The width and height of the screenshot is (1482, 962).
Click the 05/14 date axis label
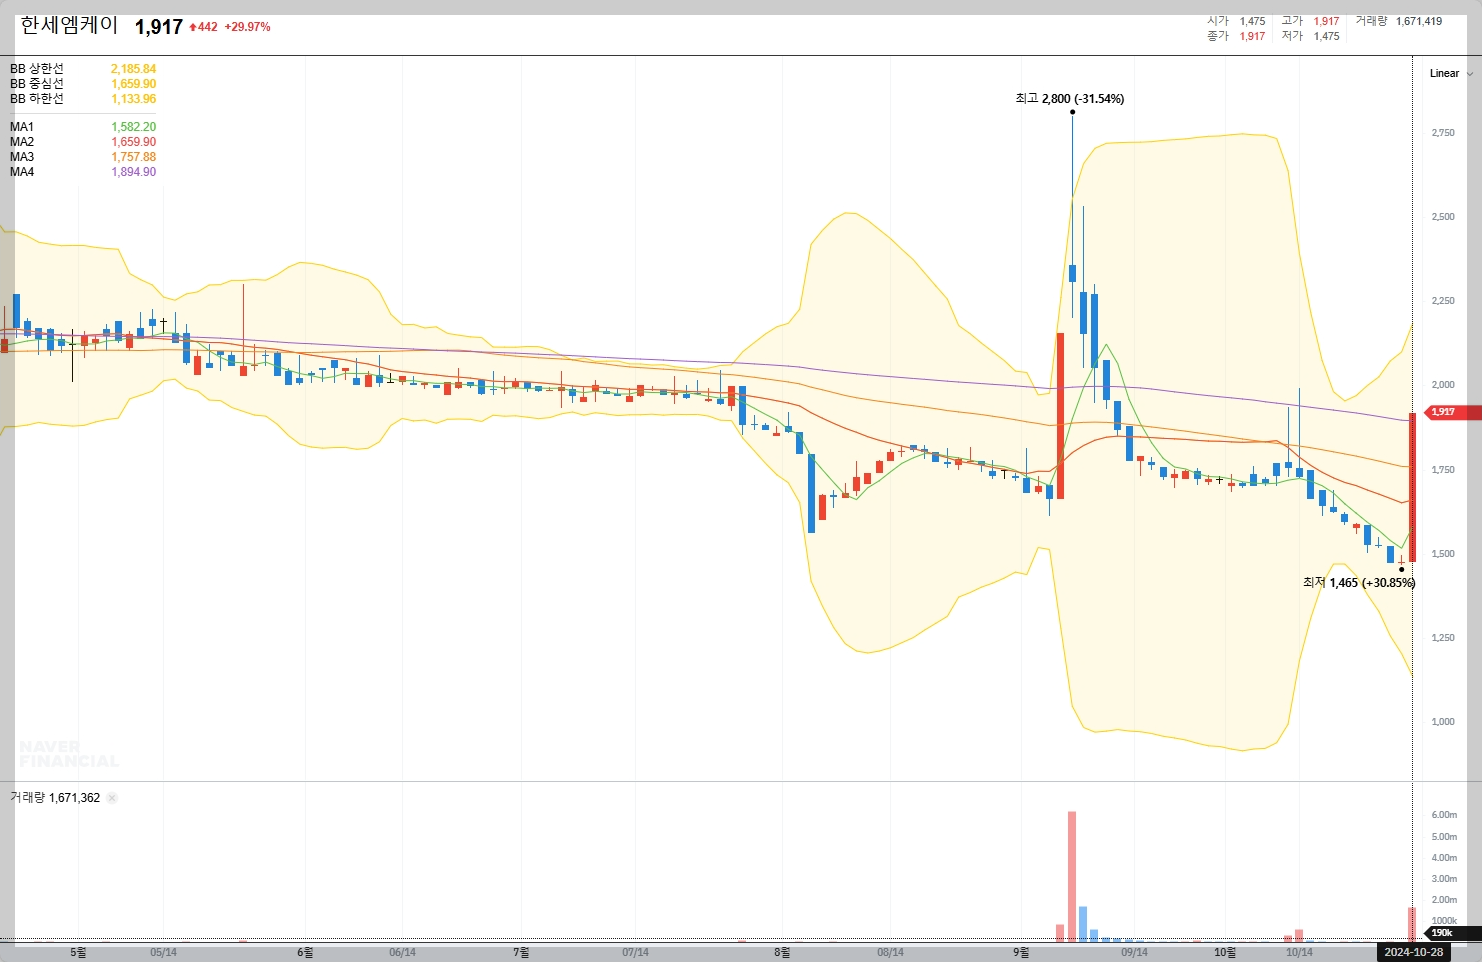point(163,953)
